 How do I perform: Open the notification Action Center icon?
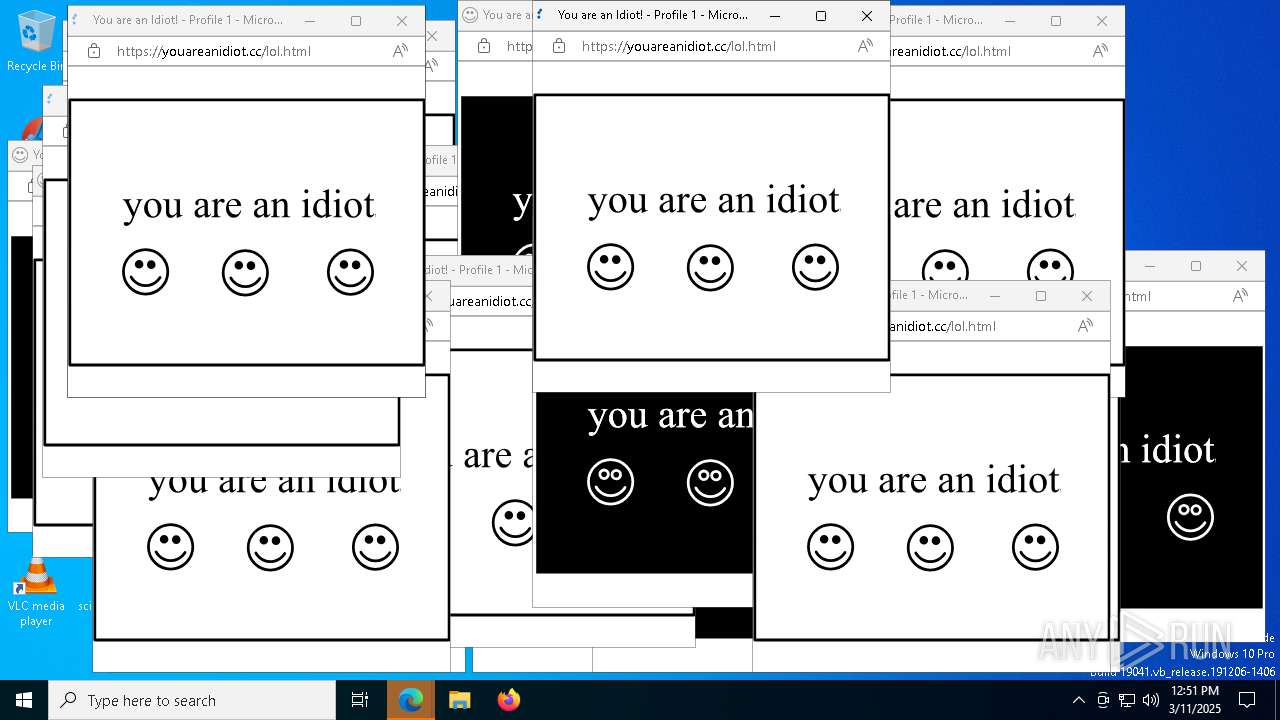[1247, 700]
